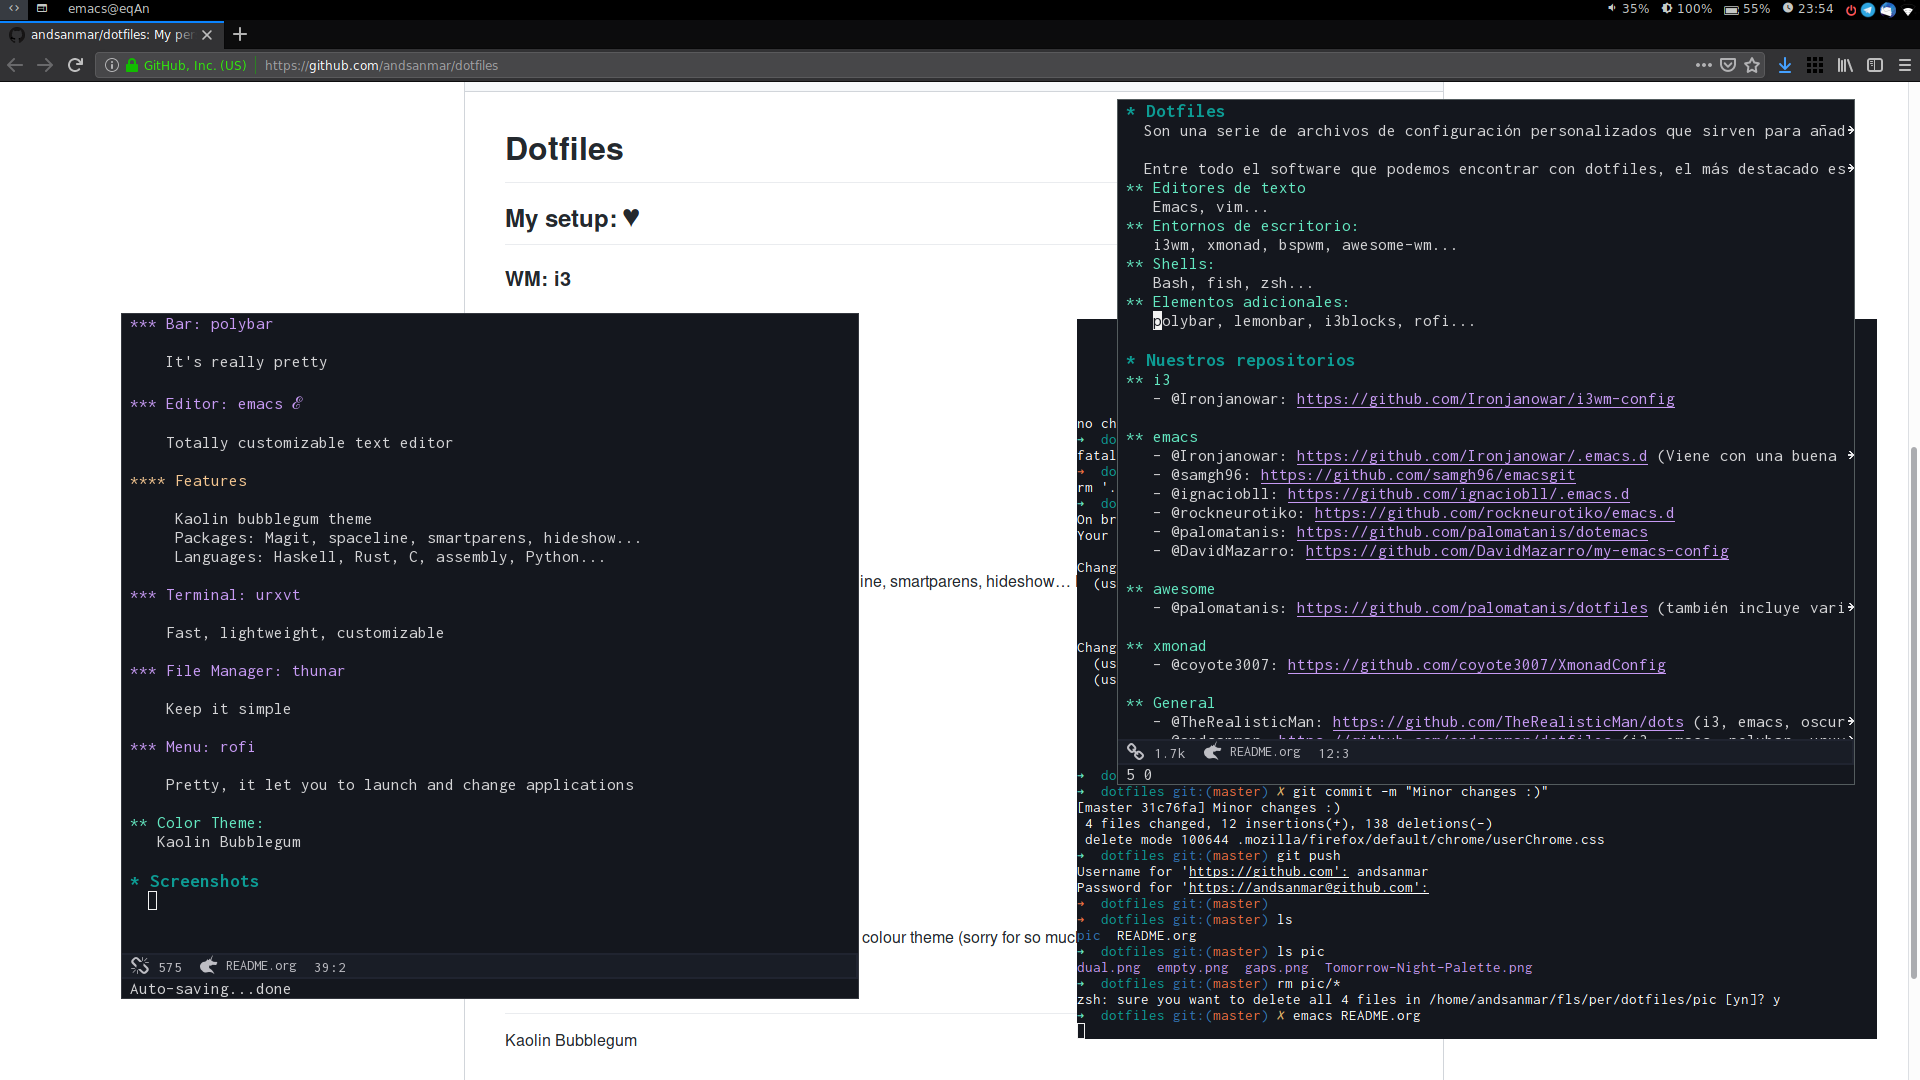The height and width of the screenshot is (1080, 1920).
Task: Open the Firefox library
Action: point(1845,65)
